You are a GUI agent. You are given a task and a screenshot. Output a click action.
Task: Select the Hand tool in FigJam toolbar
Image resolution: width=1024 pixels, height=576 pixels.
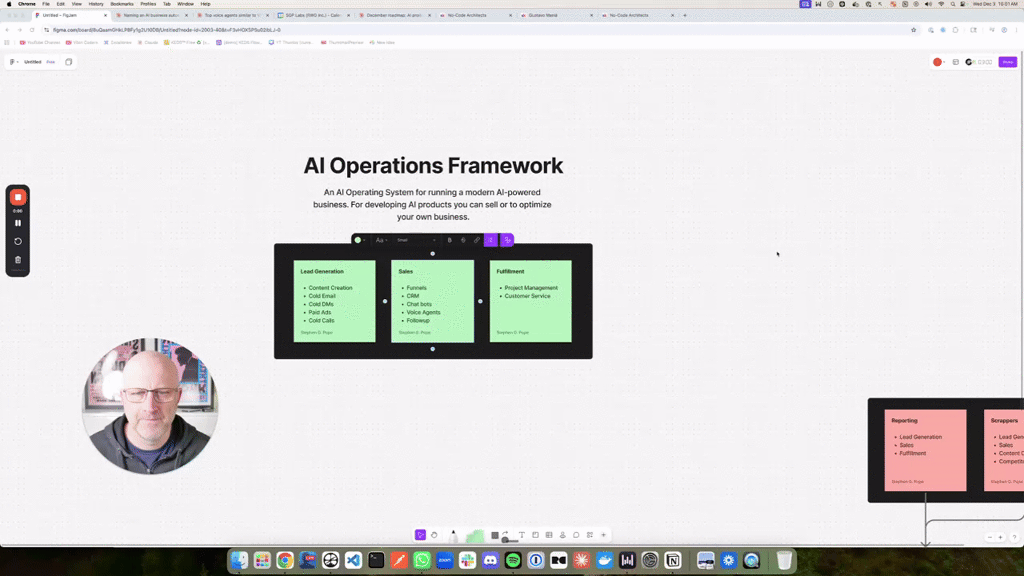[434, 535]
